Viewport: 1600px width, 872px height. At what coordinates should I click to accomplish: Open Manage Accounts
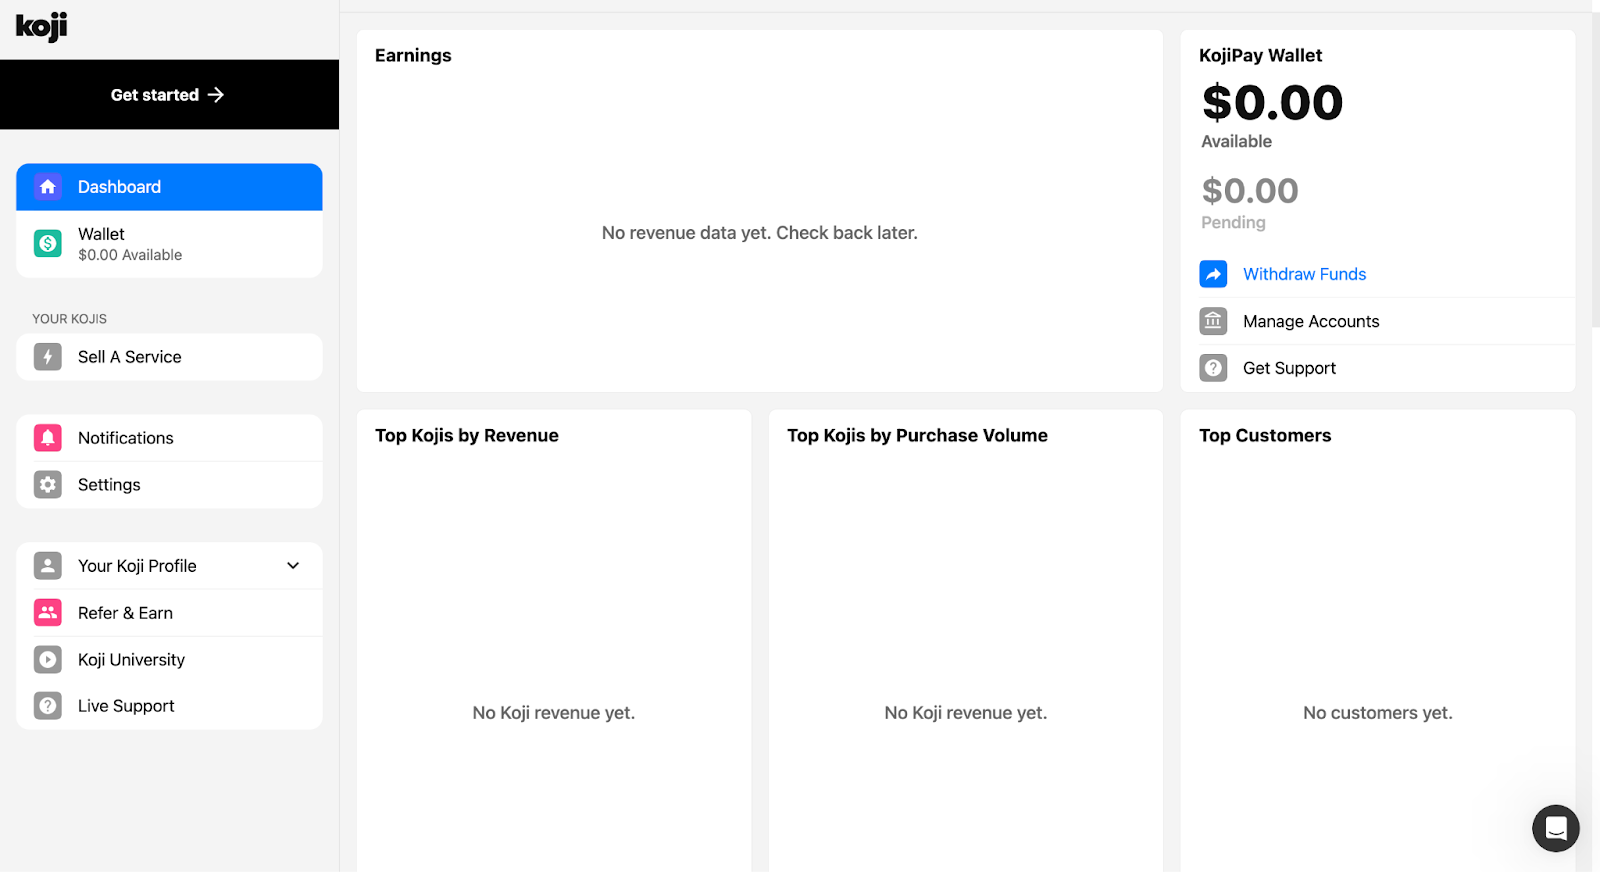pos(1386,321)
